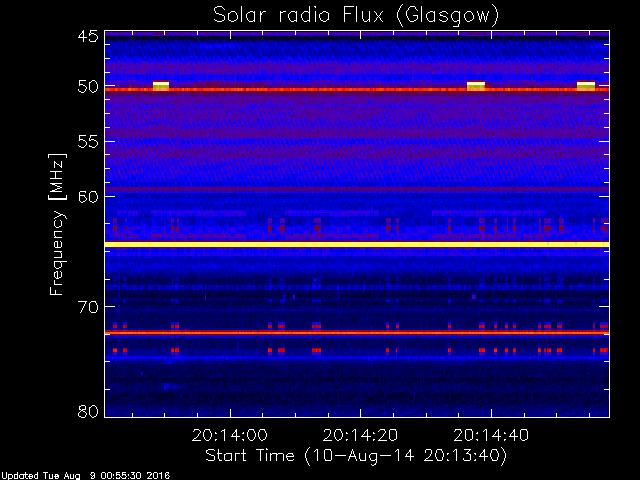Click the bright yellow emission band near 64 MHz
Screen dimensions: 640x480
coord(357,244)
